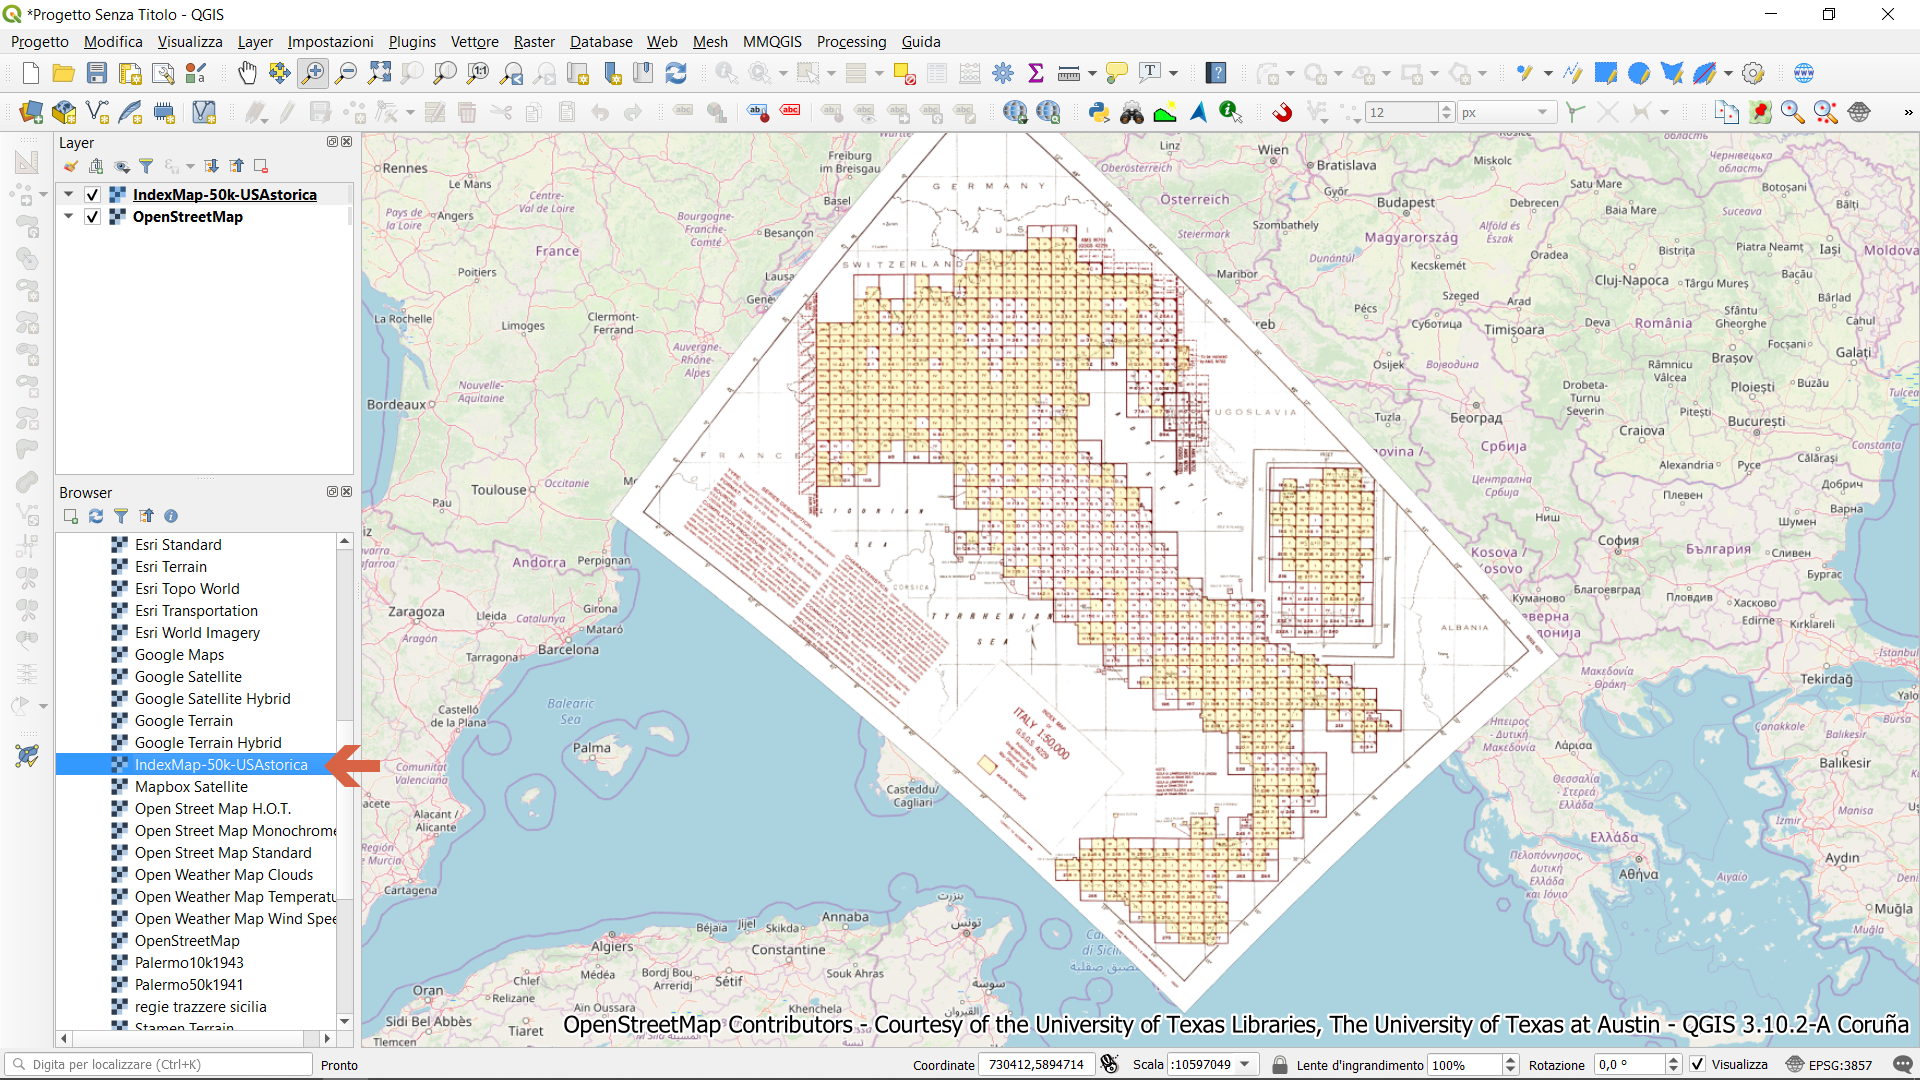Image resolution: width=1920 pixels, height=1080 pixels.
Task: Toggle visibility of IndexMap-50k-USAstorica layer
Action: coord(92,195)
